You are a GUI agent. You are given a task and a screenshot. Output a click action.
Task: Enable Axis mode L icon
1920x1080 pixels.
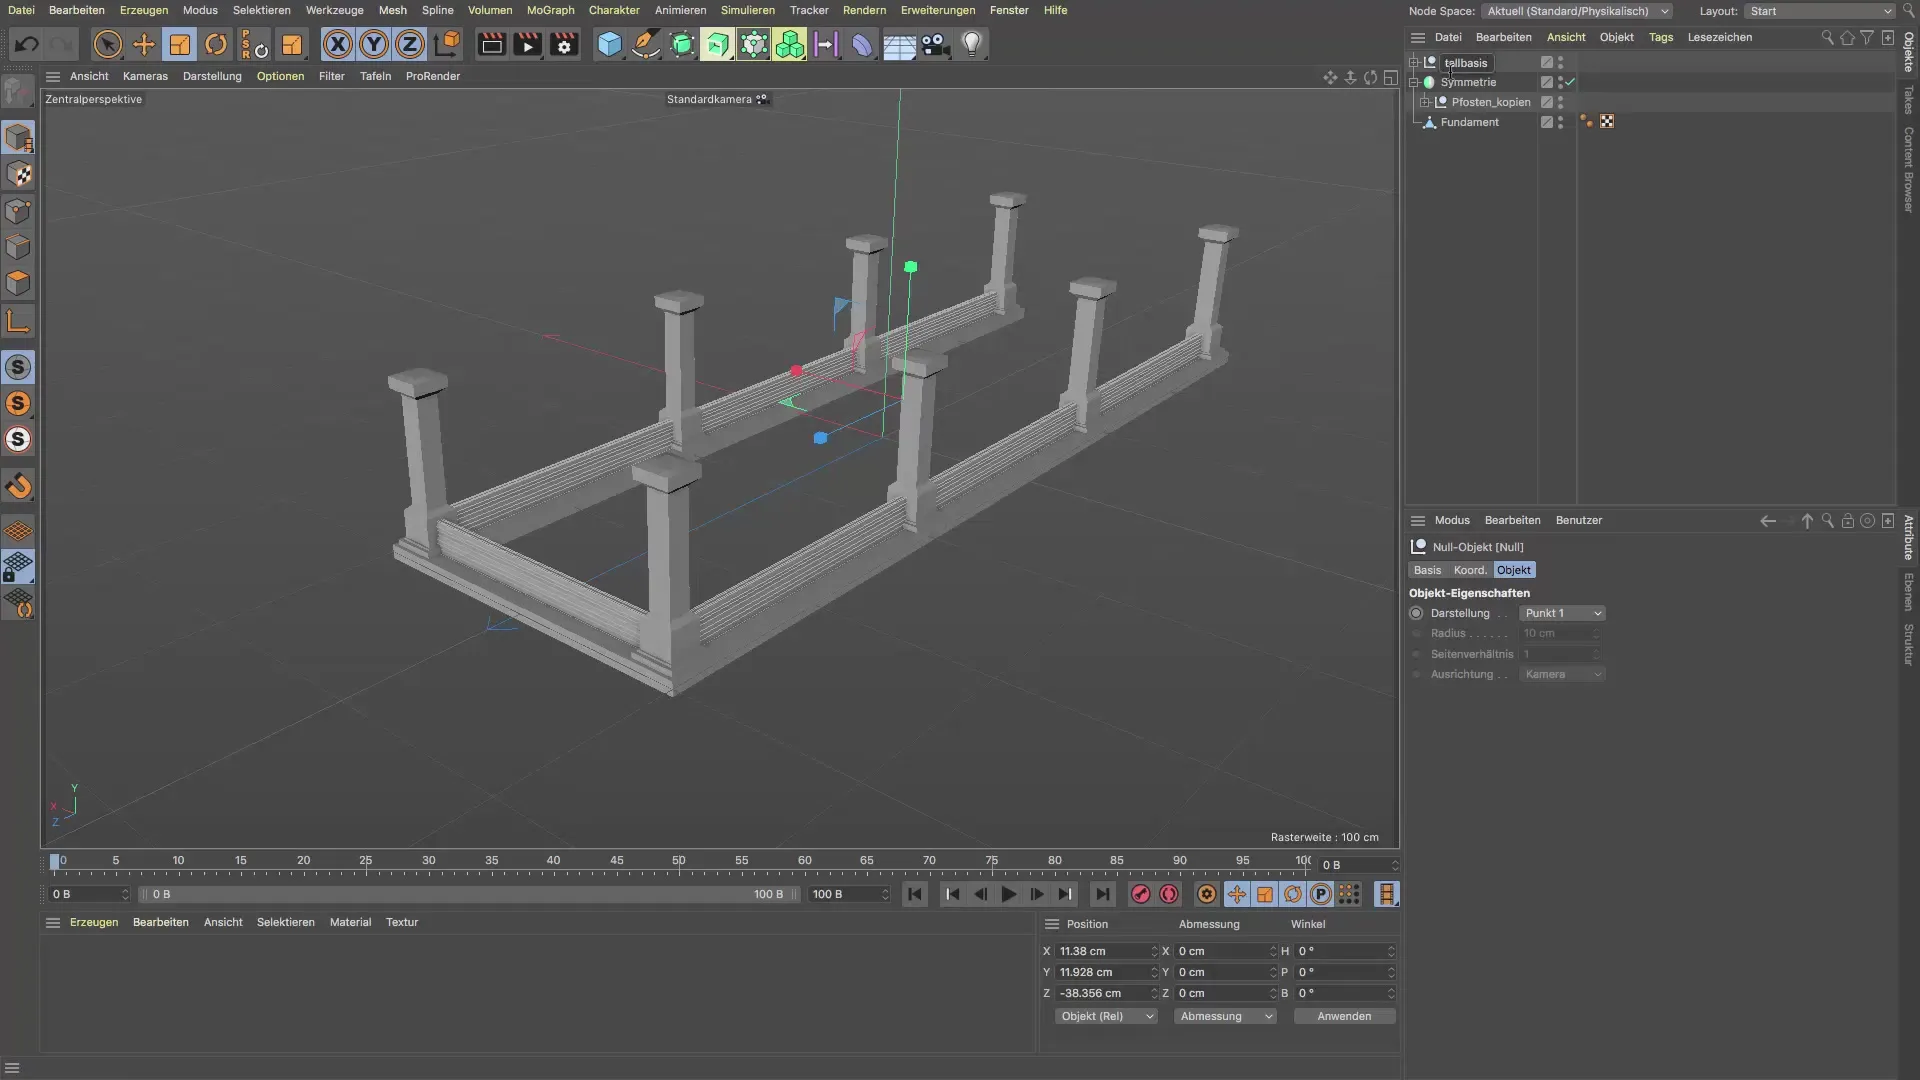(x=18, y=321)
